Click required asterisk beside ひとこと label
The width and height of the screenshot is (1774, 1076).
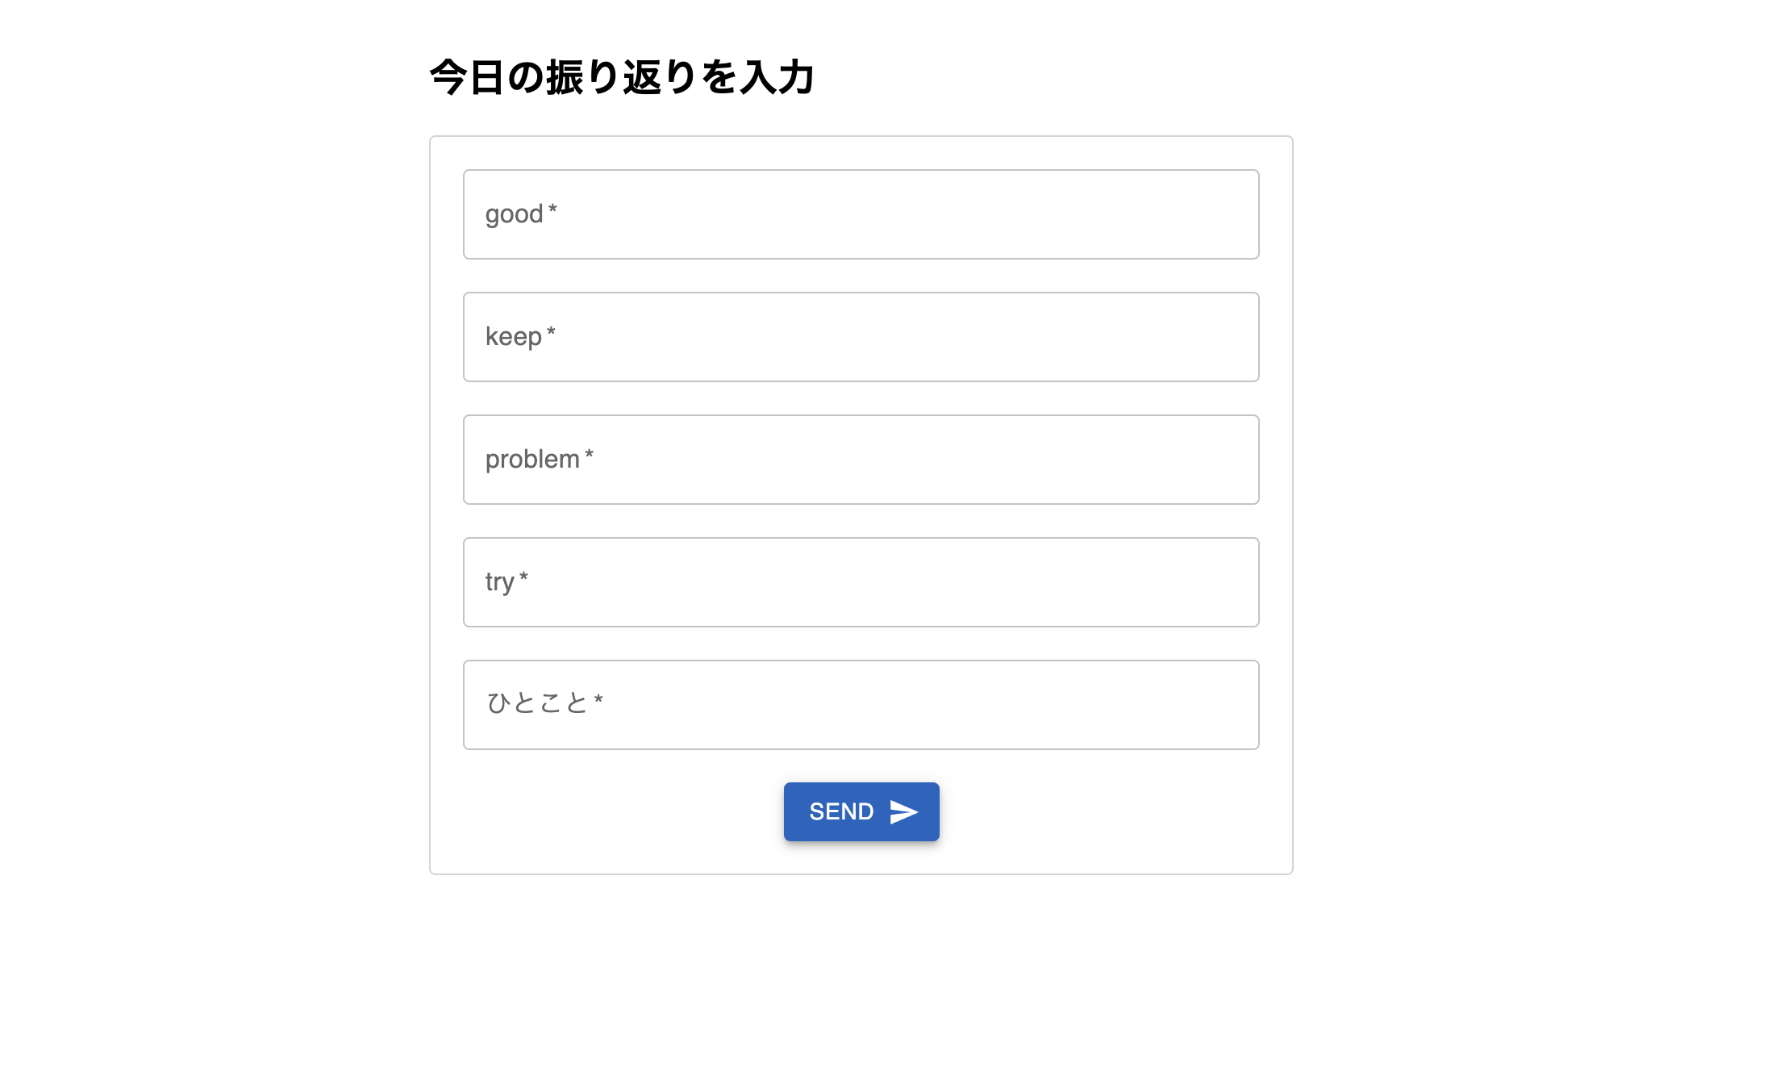pyautogui.click(x=598, y=699)
